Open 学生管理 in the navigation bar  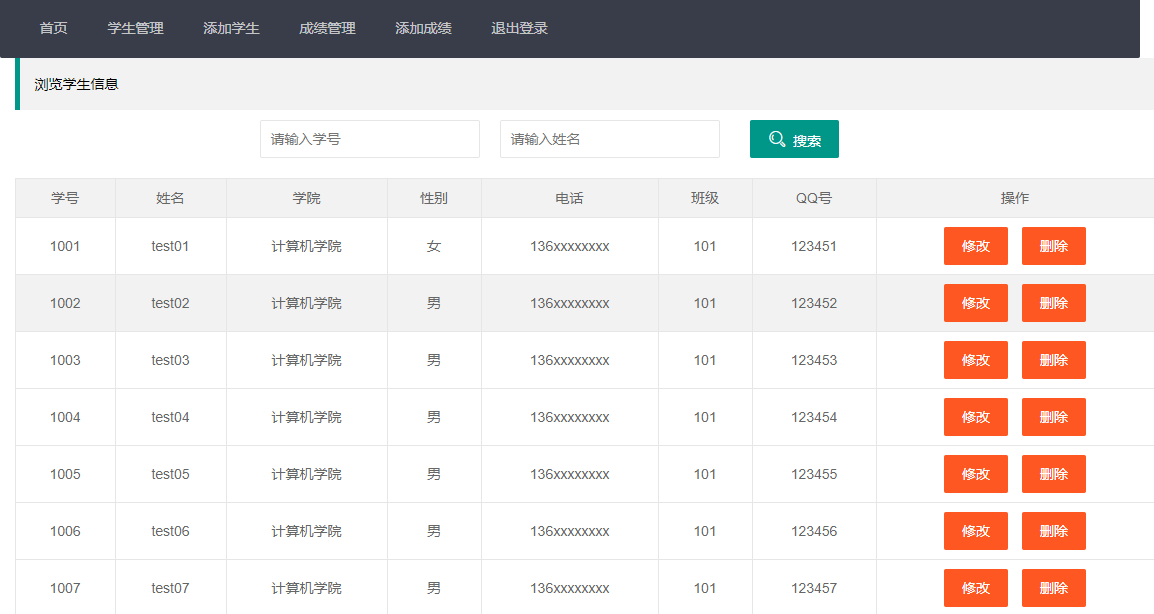[135, 28]
